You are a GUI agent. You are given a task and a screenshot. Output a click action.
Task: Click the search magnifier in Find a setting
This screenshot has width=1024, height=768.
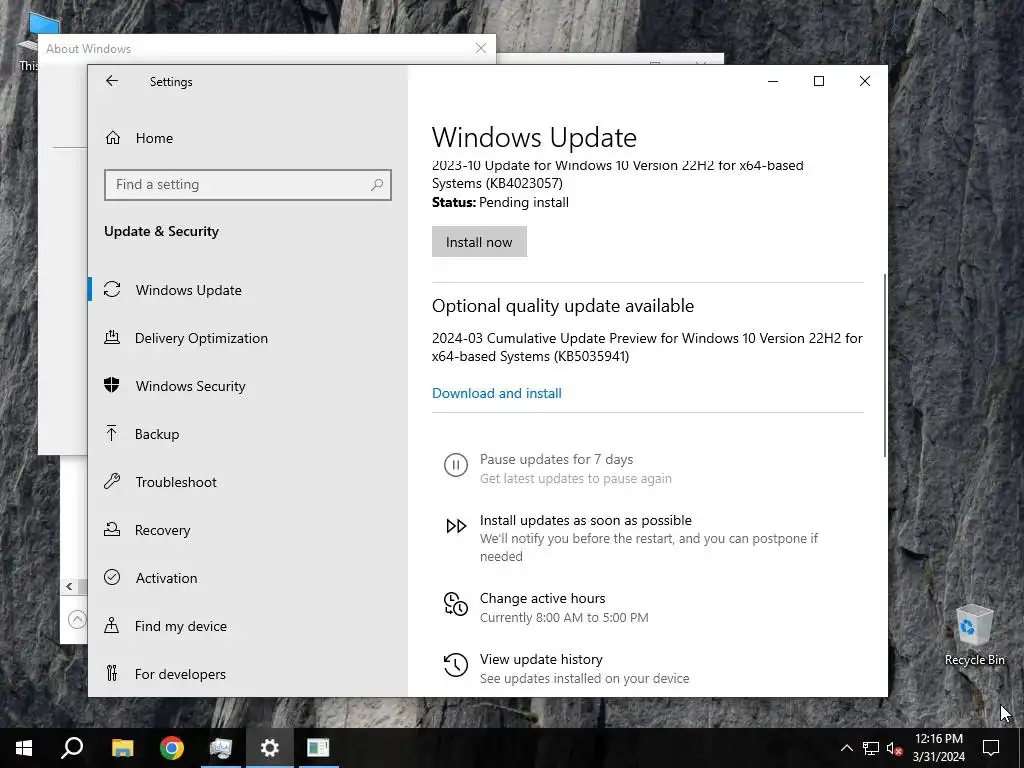tap(377, 185)
